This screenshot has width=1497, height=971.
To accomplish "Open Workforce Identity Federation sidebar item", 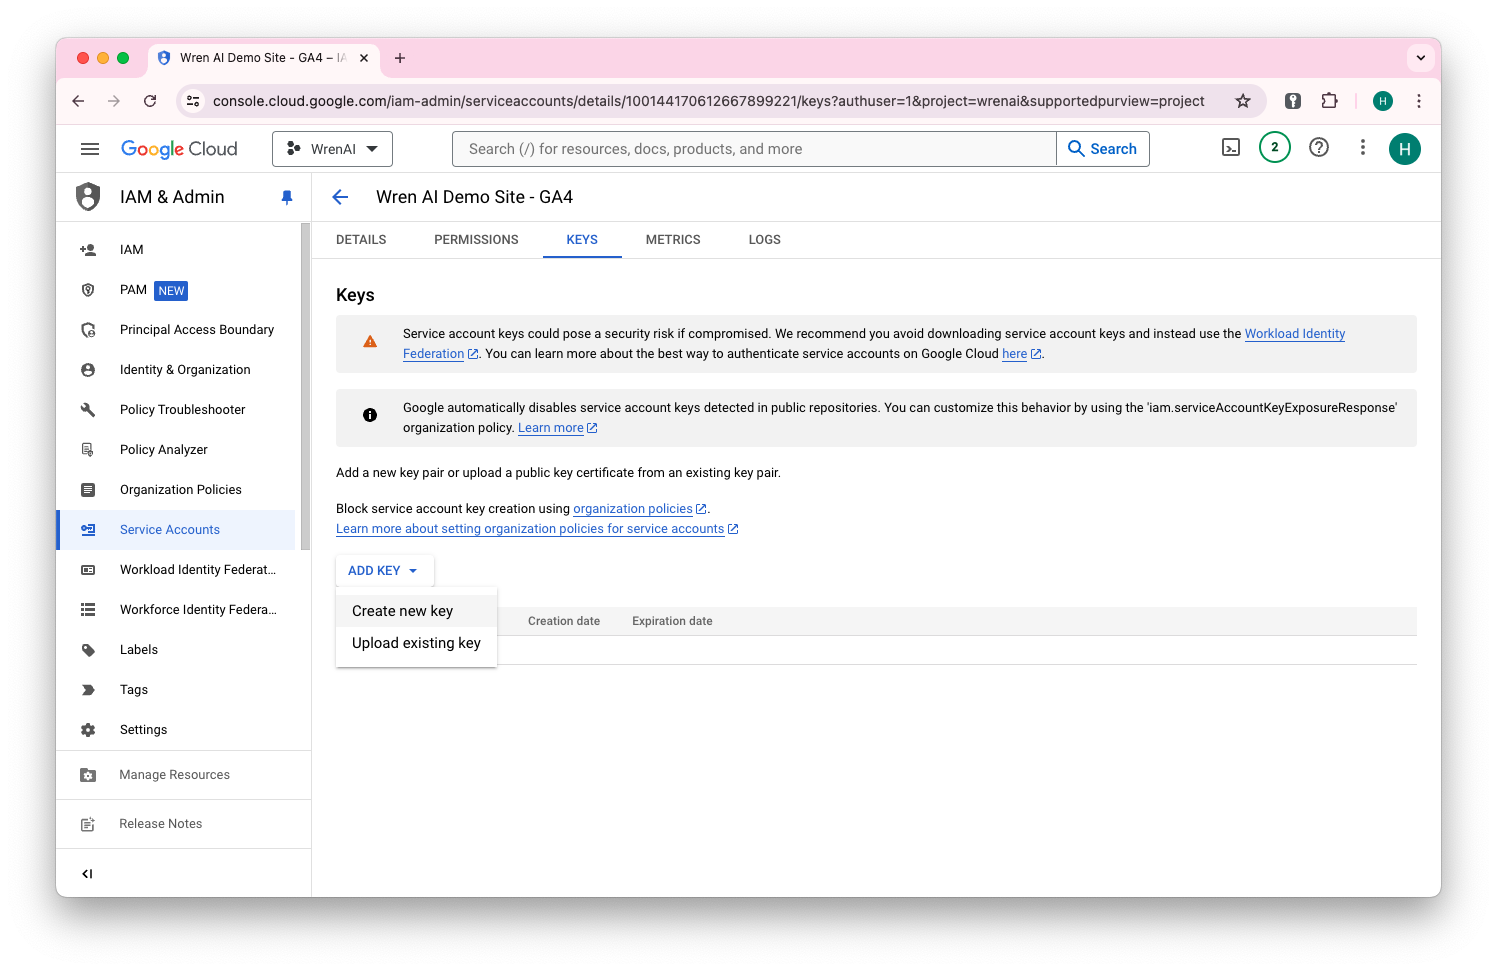I will click(x=176, y=610).
